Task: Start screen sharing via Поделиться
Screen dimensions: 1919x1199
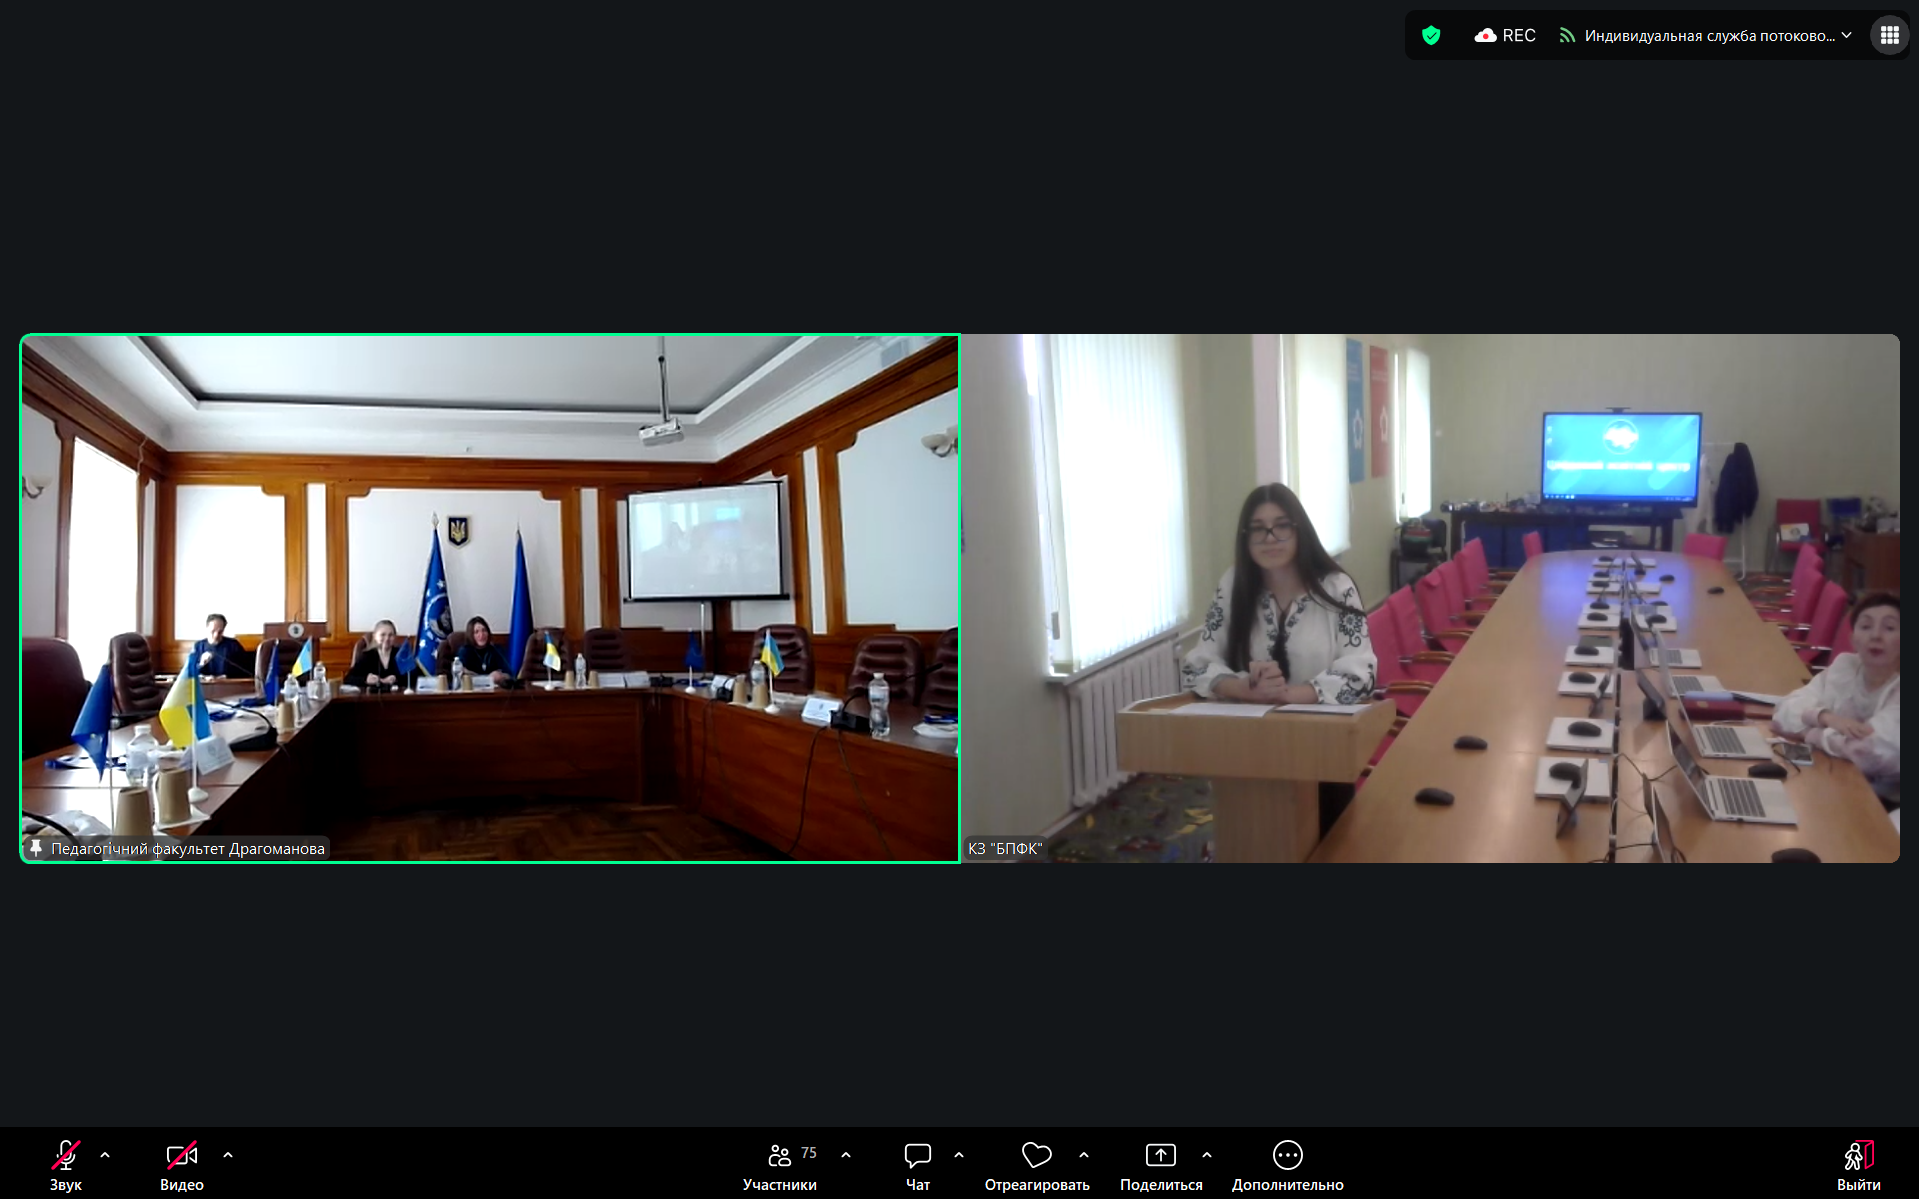Action: point(1160,1164)
